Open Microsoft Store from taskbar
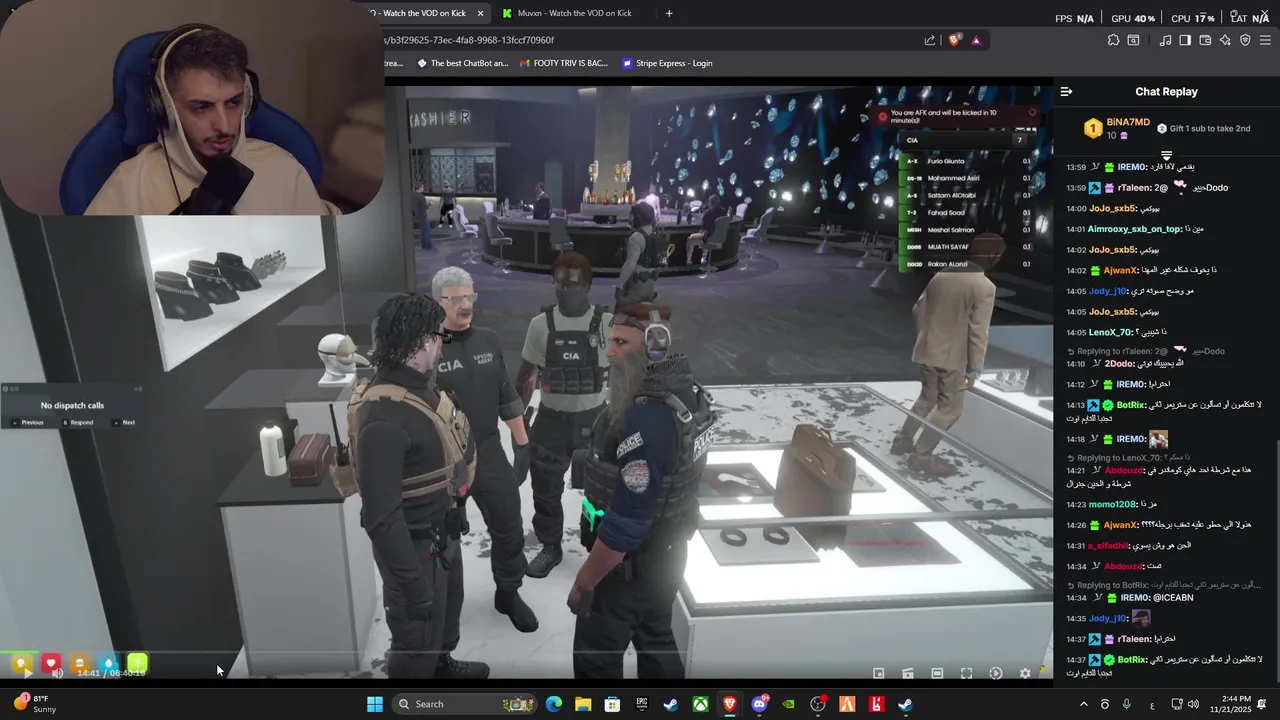This screenshot has height=720, width=1280. (612, 704)
